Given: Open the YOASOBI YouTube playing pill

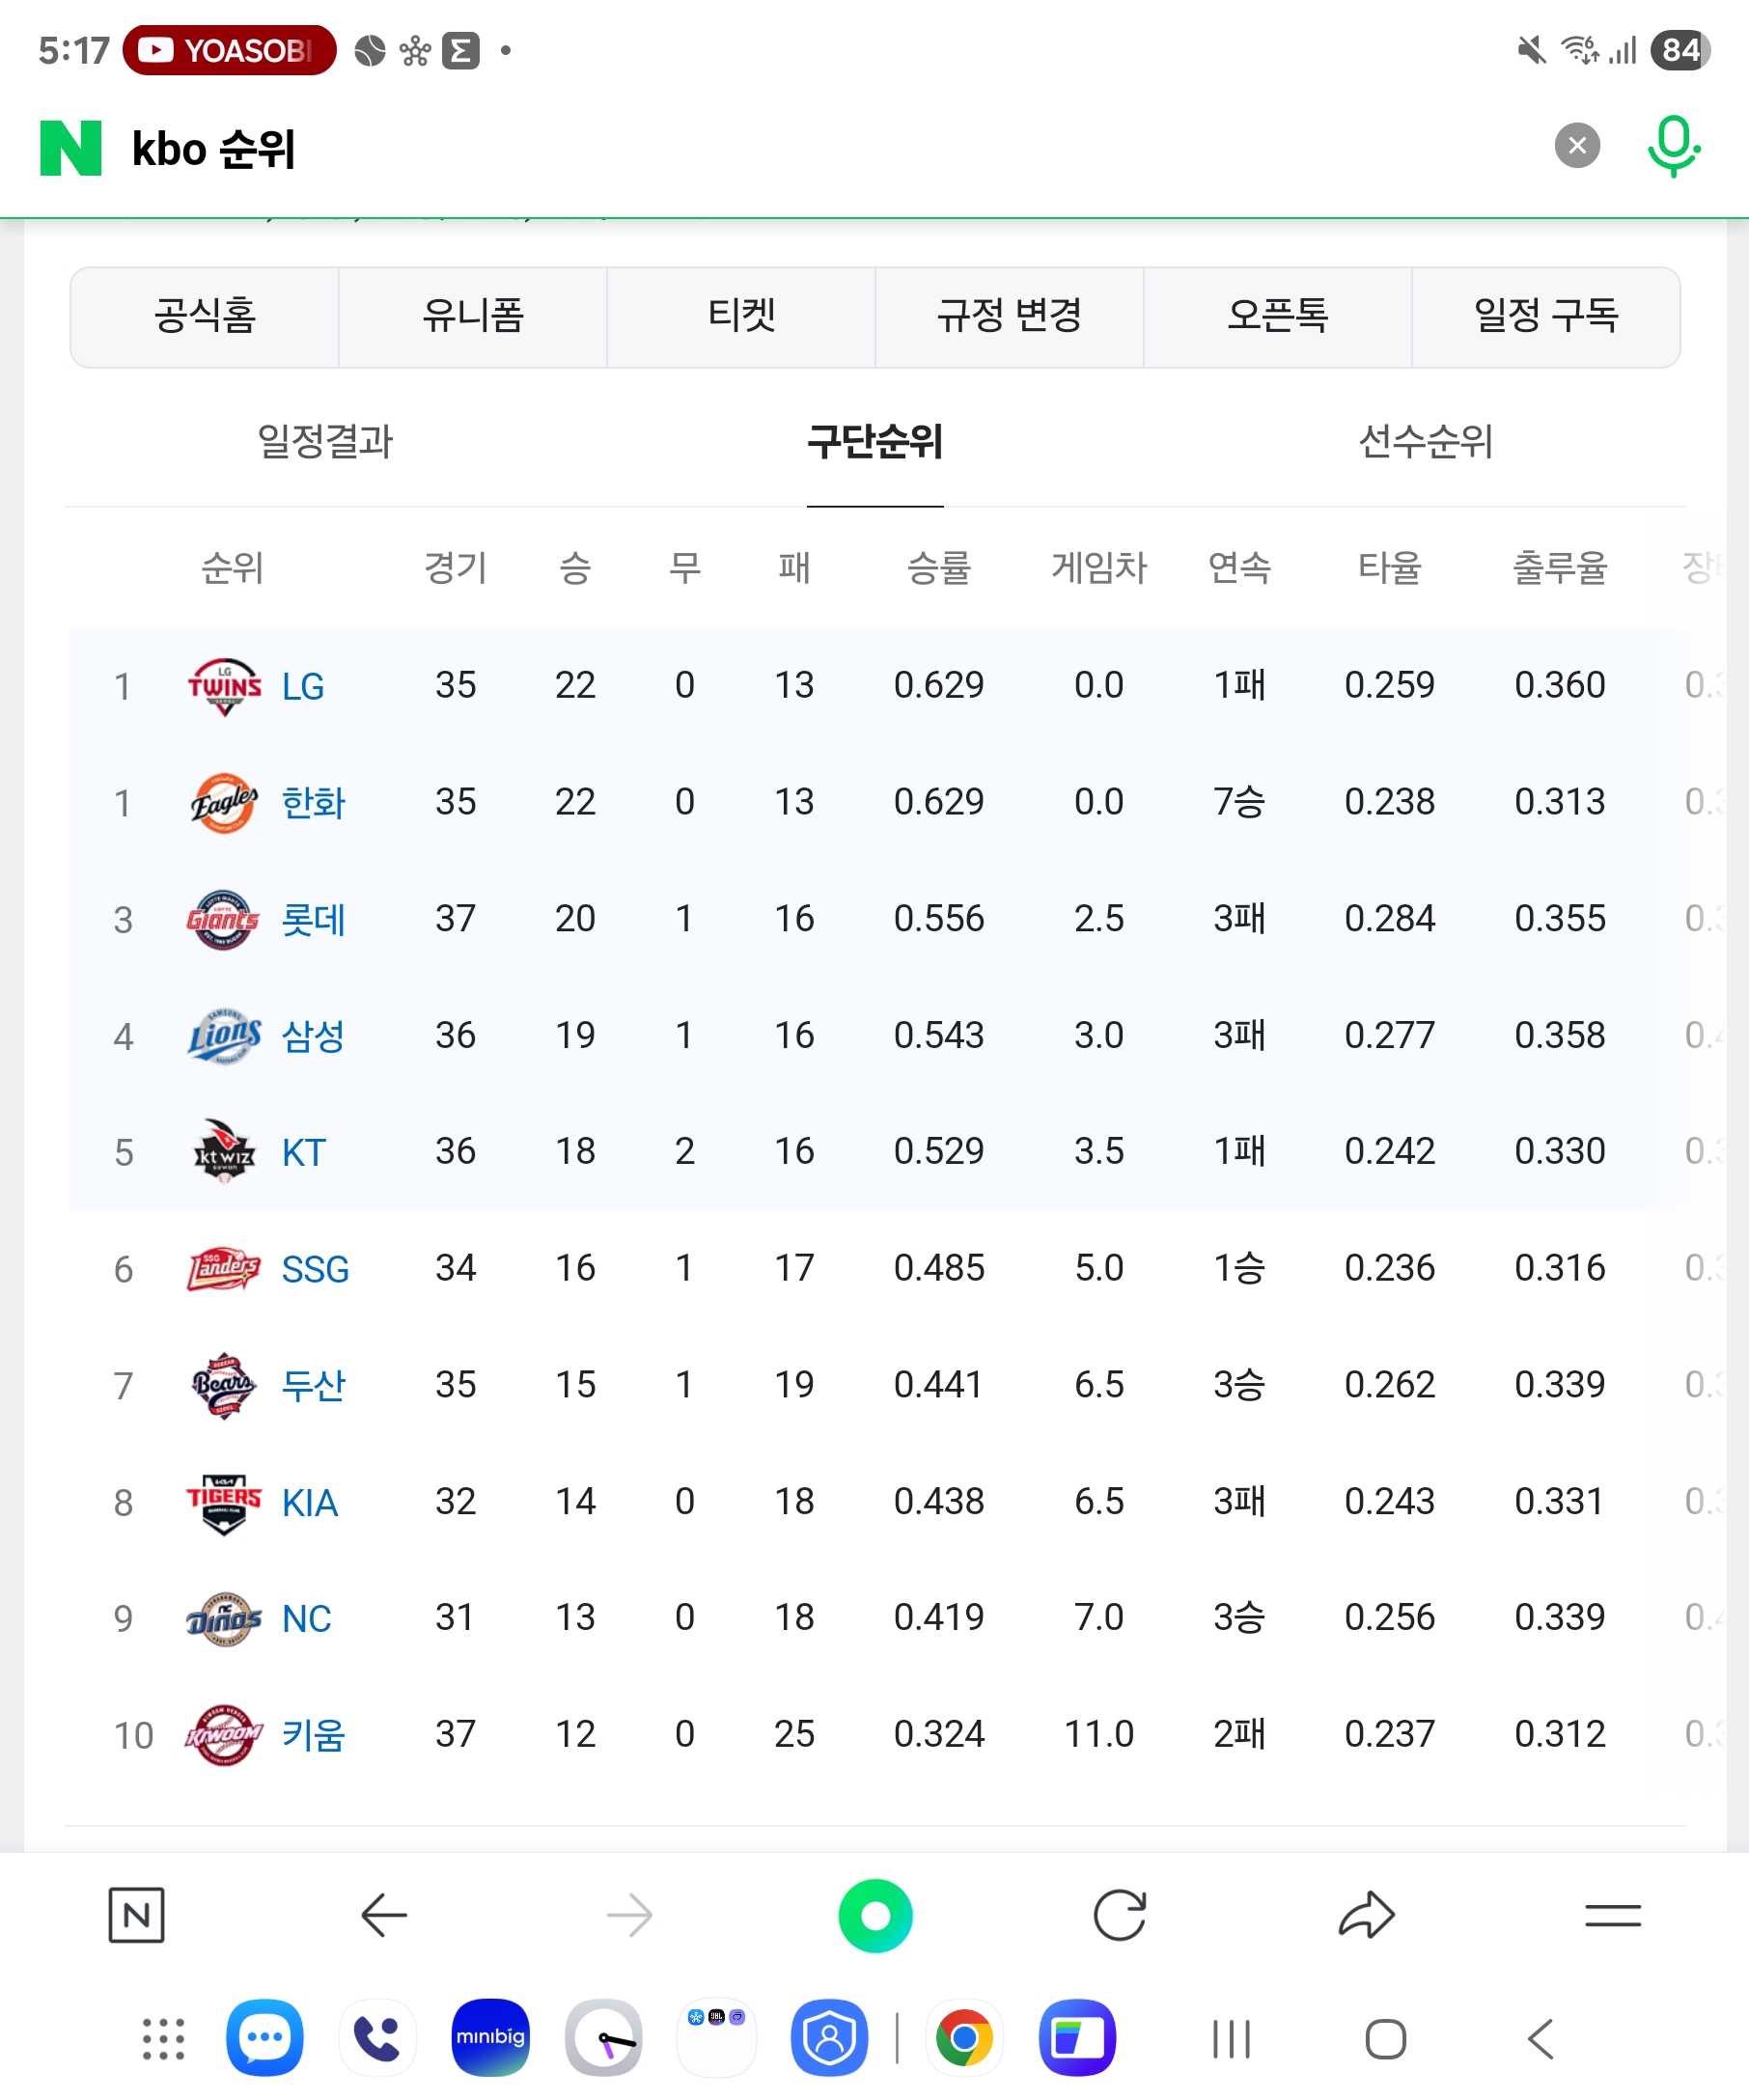Looking at the screenshot, I should (x=229, y=50).
